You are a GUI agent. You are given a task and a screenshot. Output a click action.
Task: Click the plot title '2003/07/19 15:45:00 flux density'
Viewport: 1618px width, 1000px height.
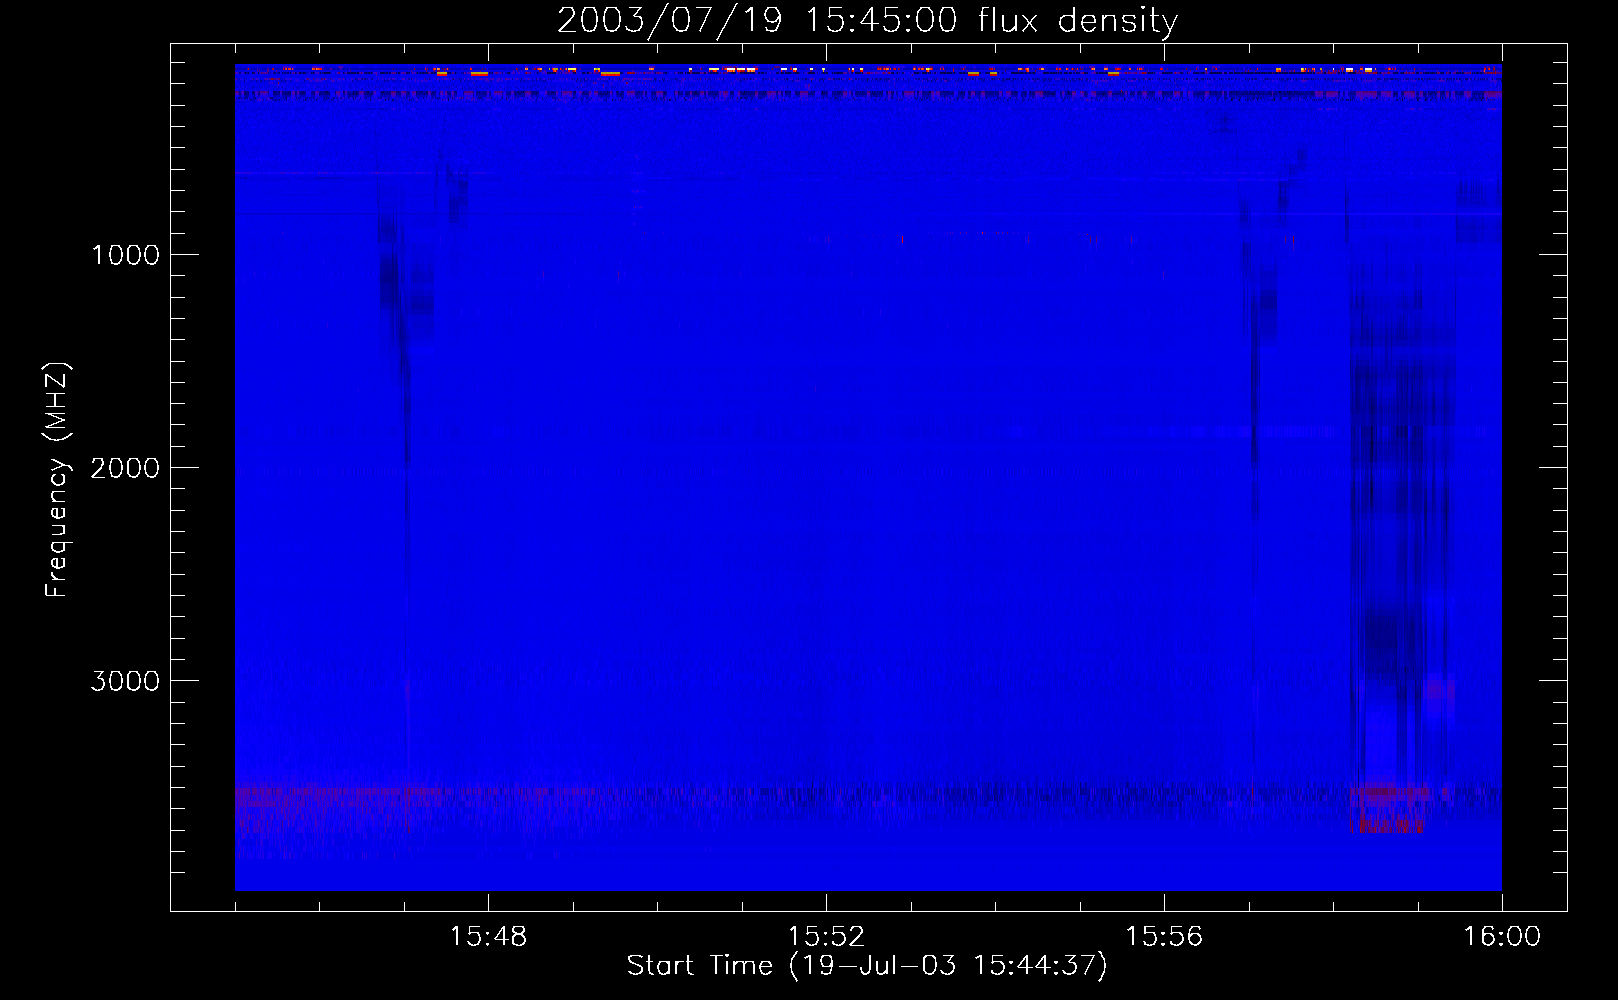[867, 20]
